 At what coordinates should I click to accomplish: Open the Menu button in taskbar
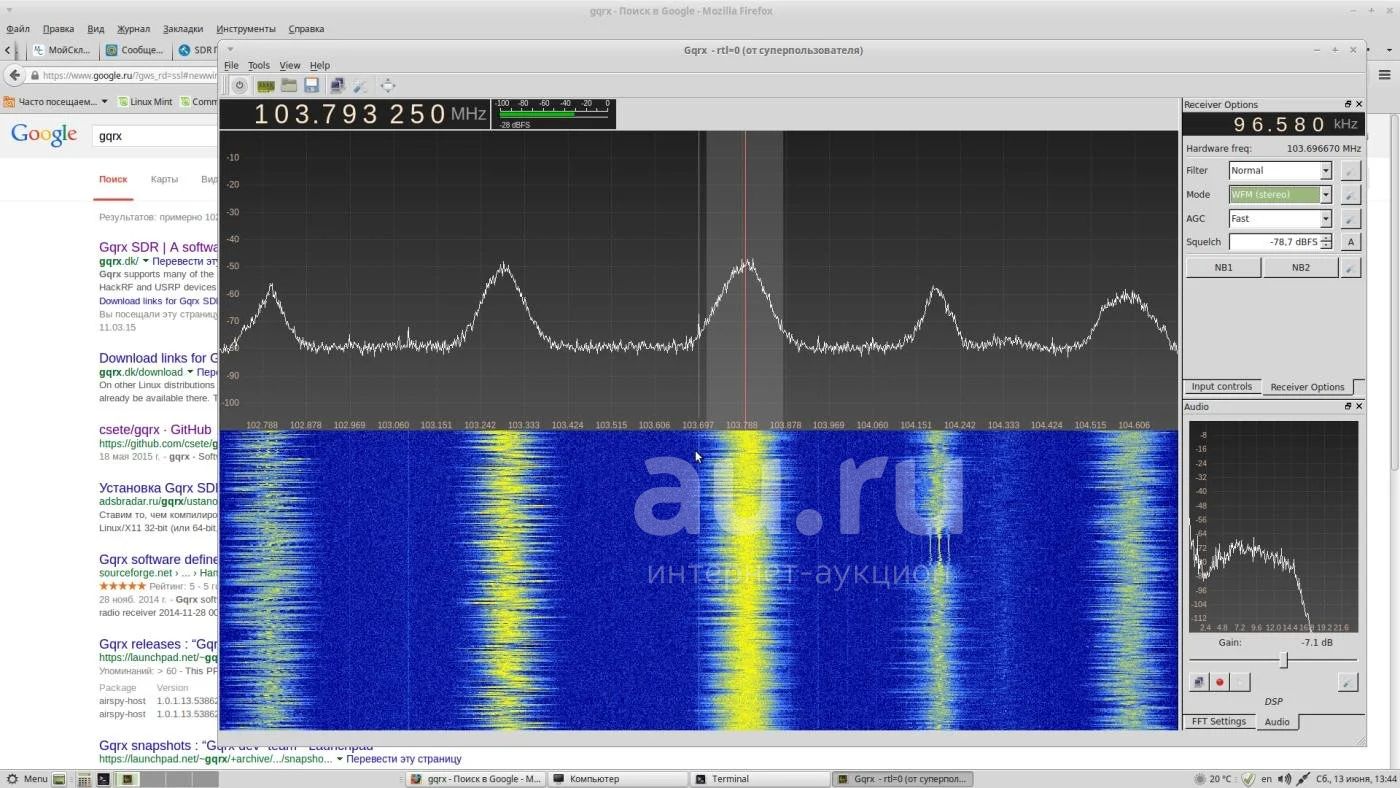pyautogui.click(x=27, y=779)
